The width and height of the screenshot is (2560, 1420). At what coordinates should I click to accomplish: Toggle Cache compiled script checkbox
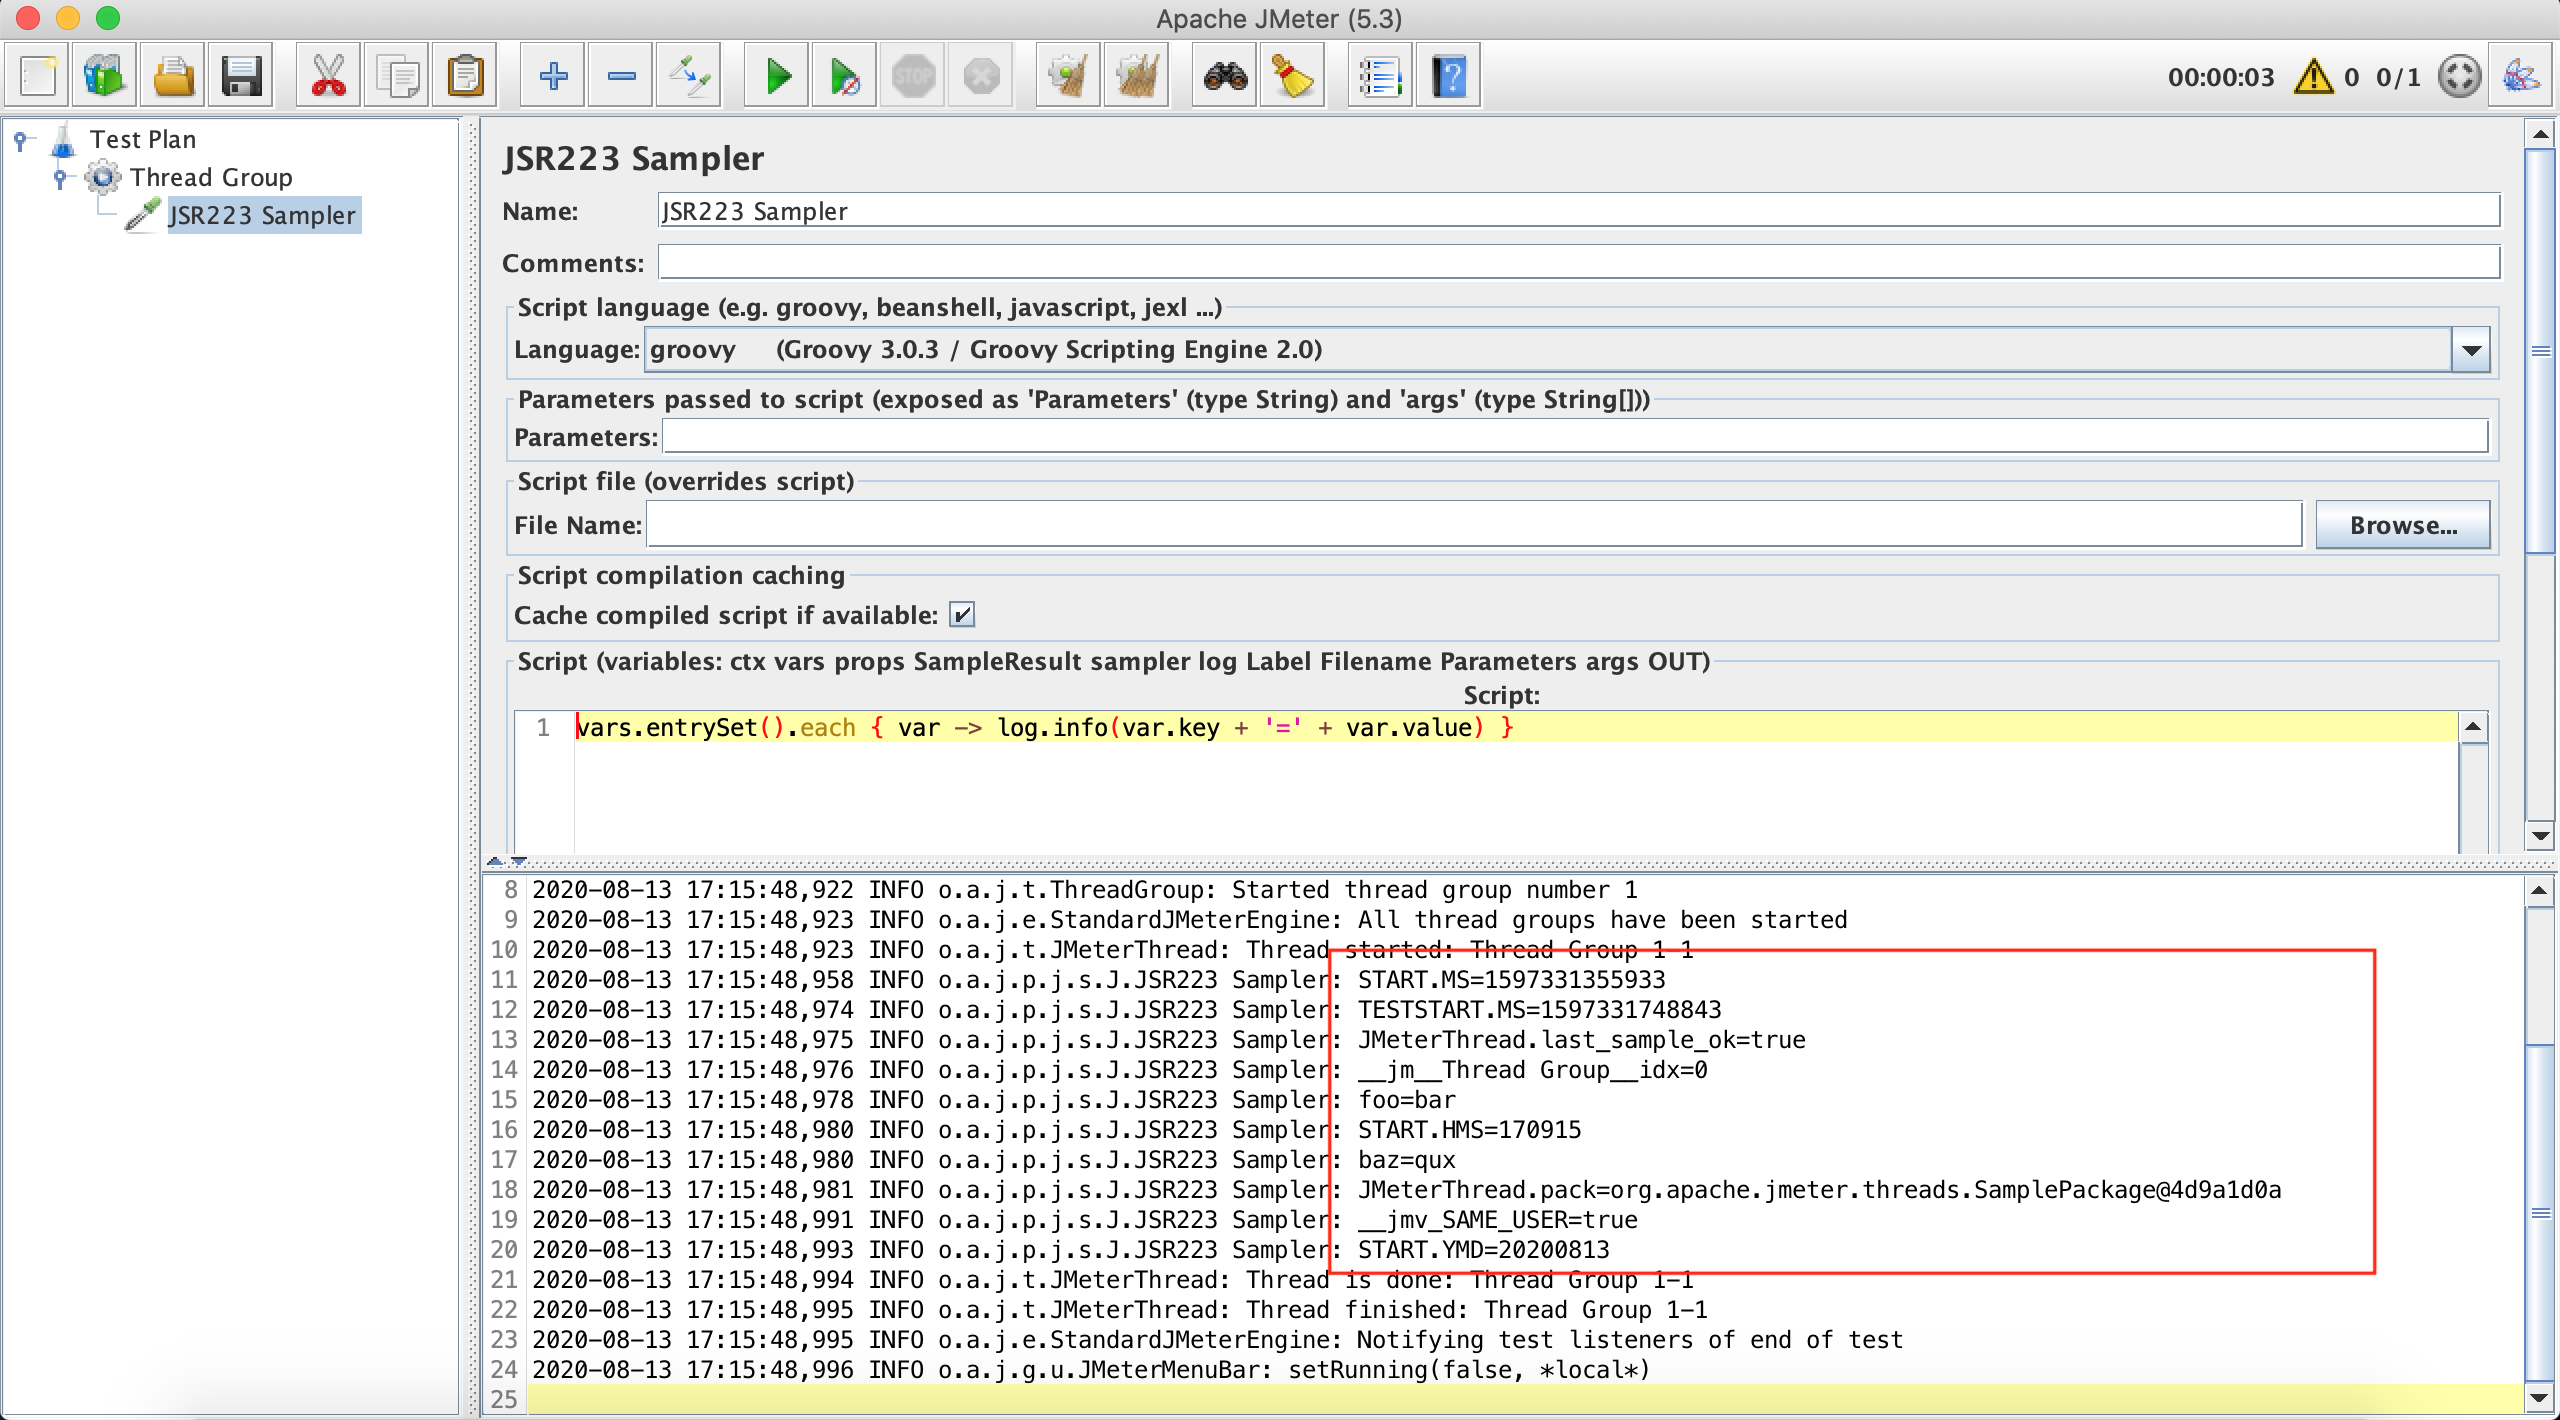(x=961, y=615)
